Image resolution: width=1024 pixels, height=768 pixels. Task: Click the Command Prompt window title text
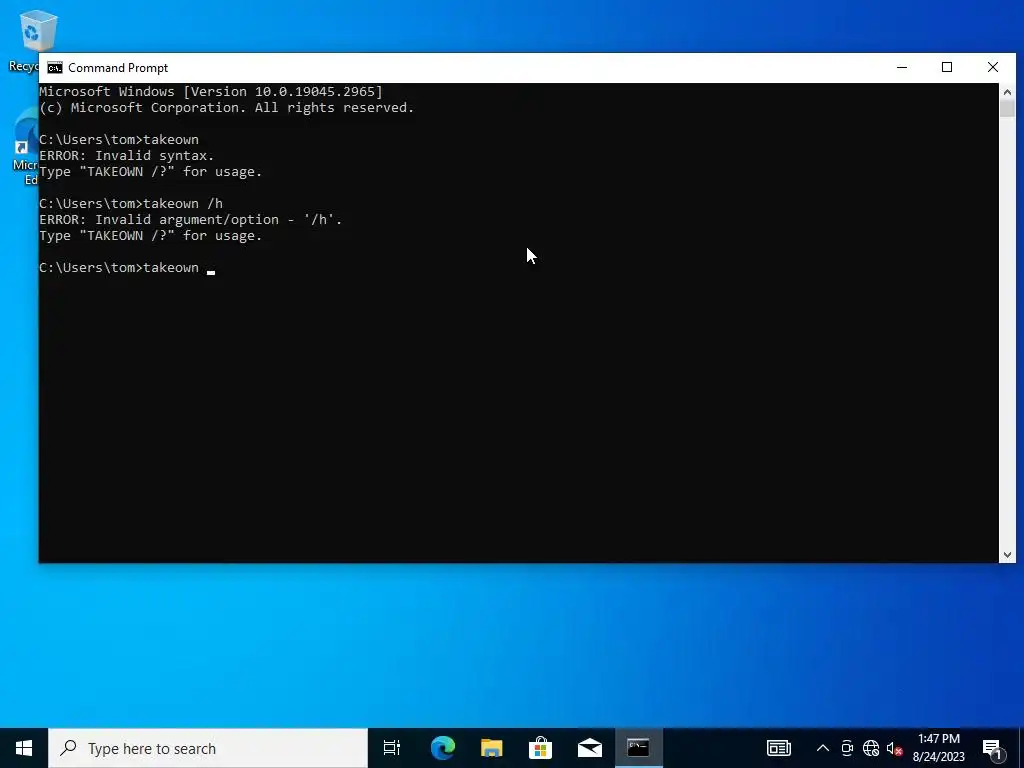pos(118,68)
